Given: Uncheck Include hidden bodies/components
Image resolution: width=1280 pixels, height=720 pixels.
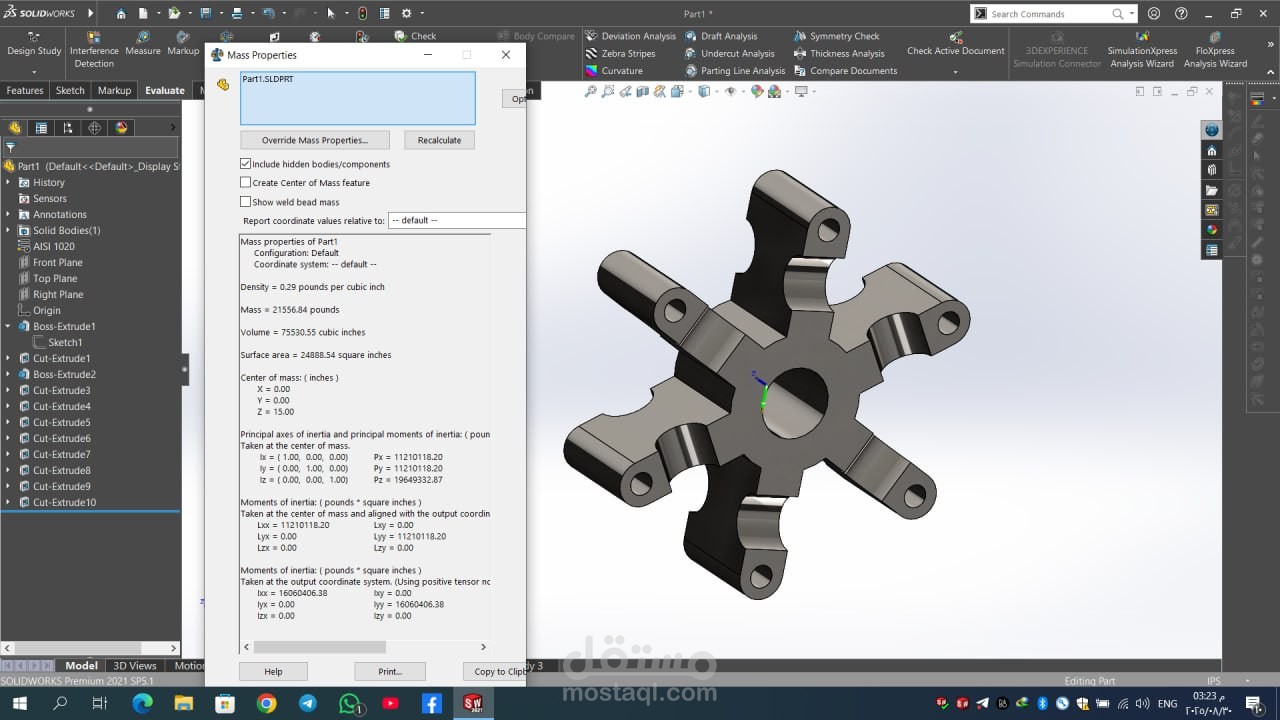Looking at the screenshot, I should pos(246,164).
